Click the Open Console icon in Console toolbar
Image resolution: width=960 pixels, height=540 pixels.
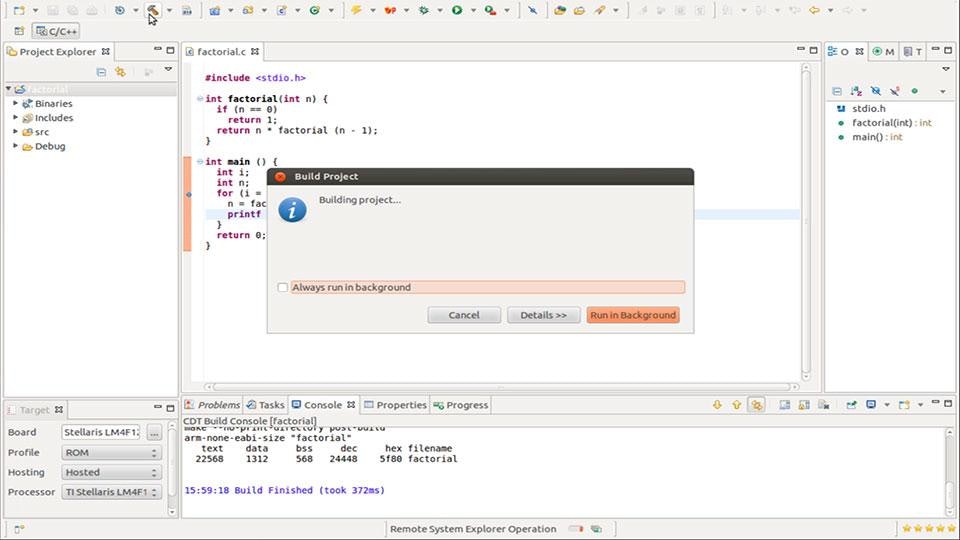pyautogui.click(x=904, y=405)
